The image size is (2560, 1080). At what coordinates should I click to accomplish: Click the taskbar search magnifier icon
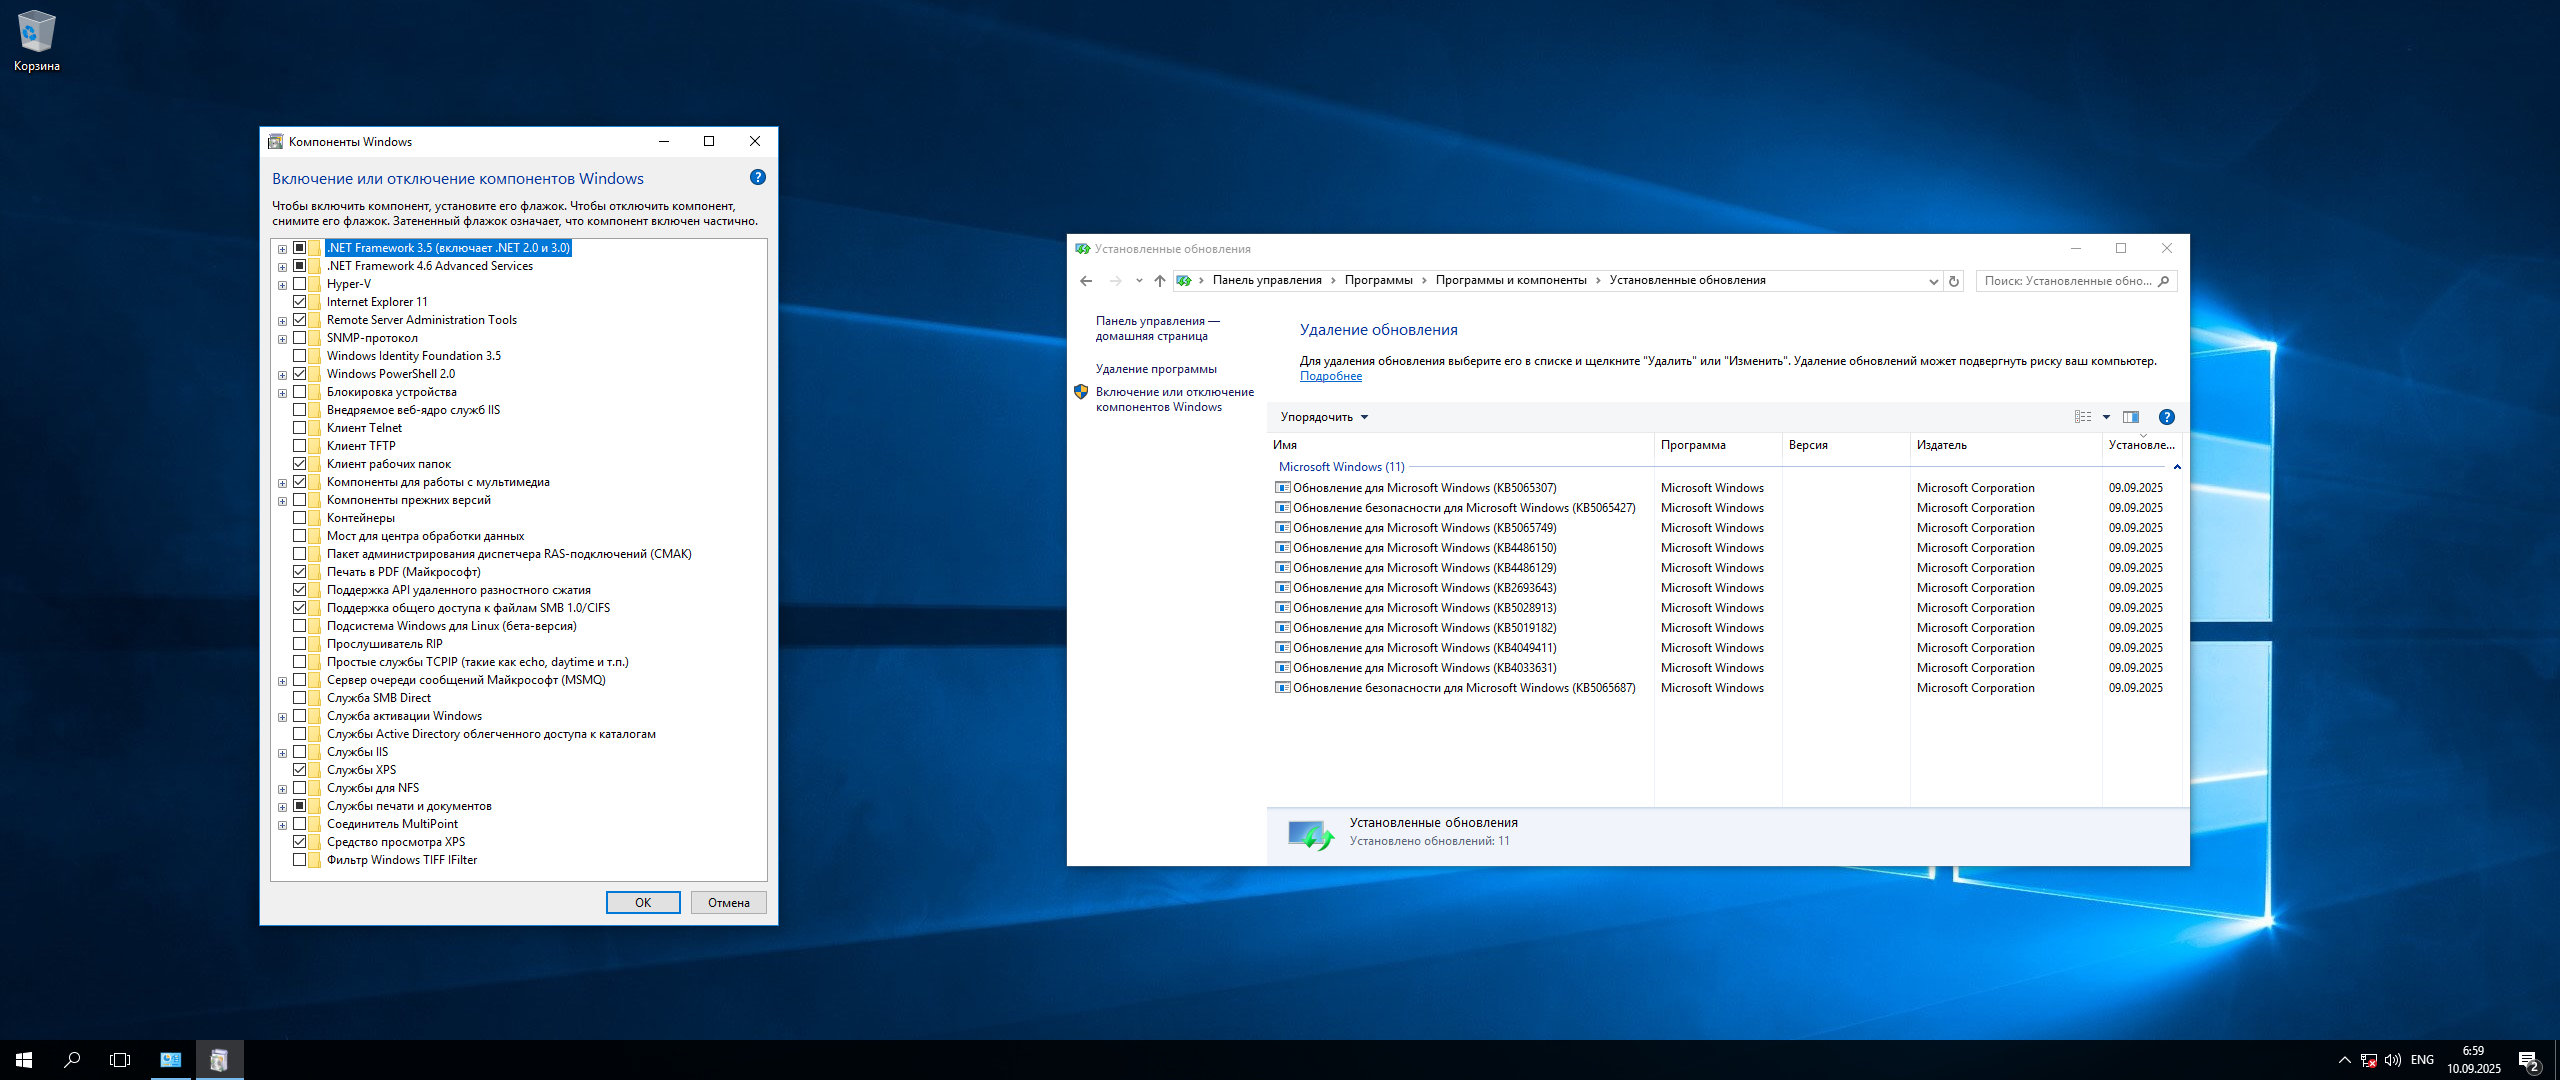72,1060
